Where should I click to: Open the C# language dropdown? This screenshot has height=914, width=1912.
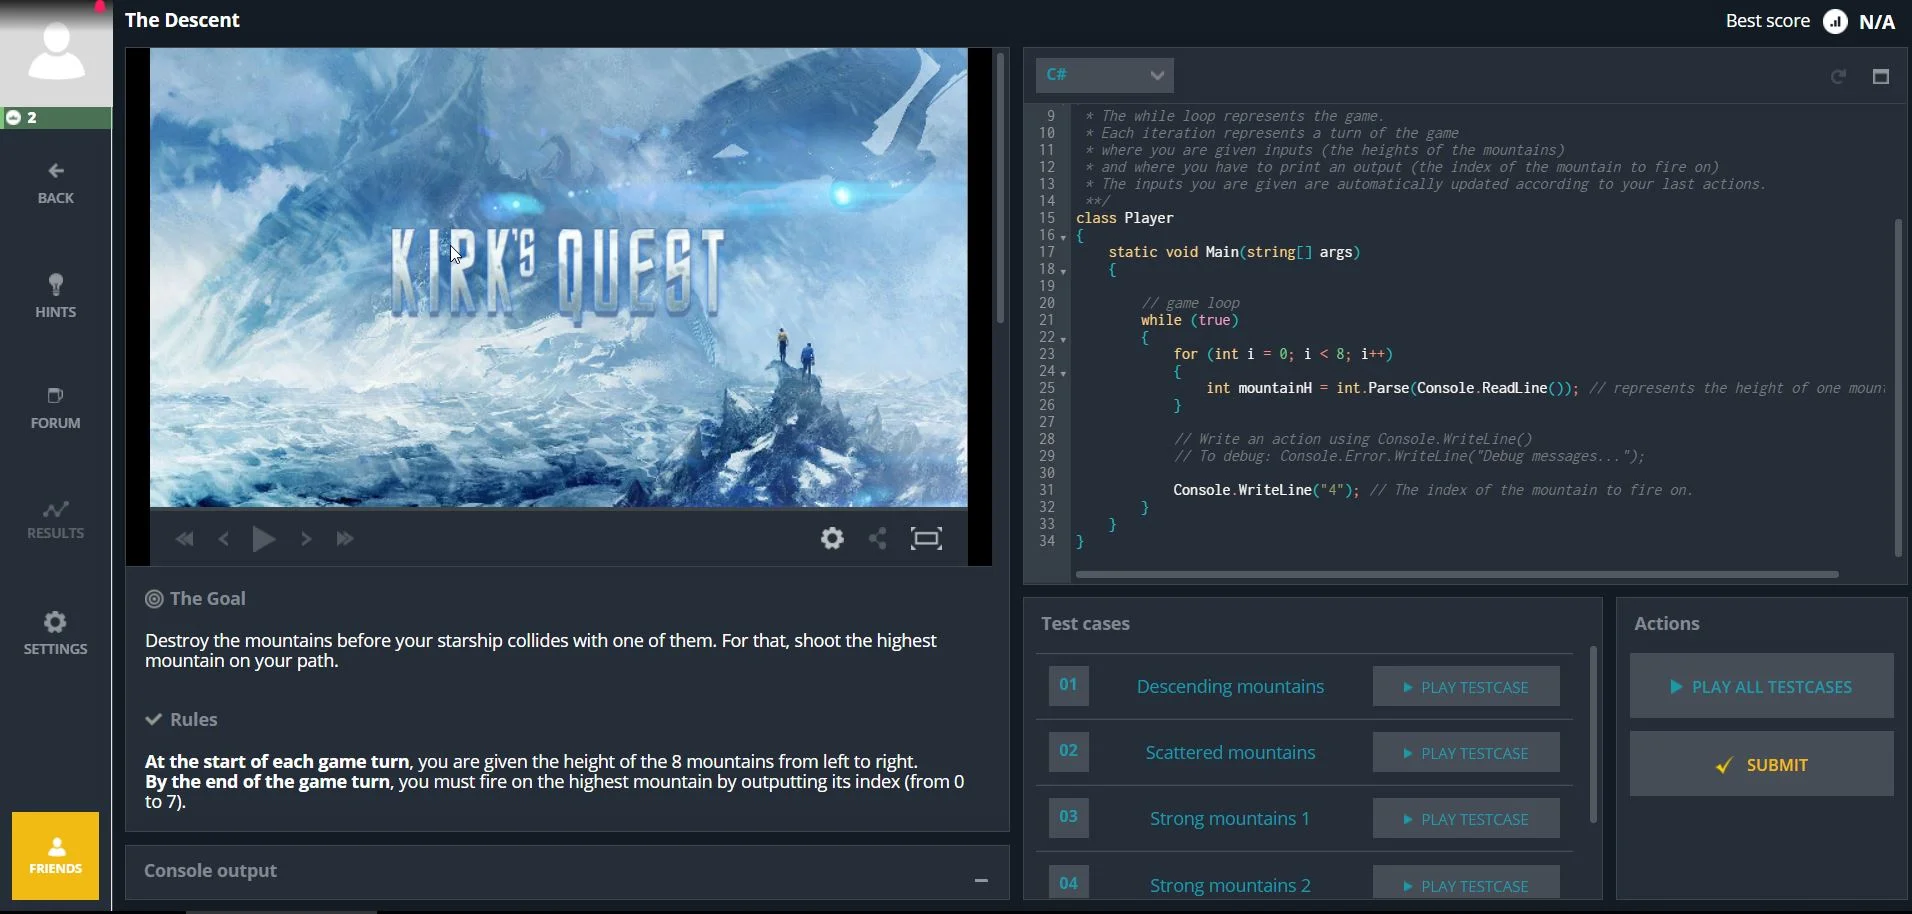coord(1105,75)
